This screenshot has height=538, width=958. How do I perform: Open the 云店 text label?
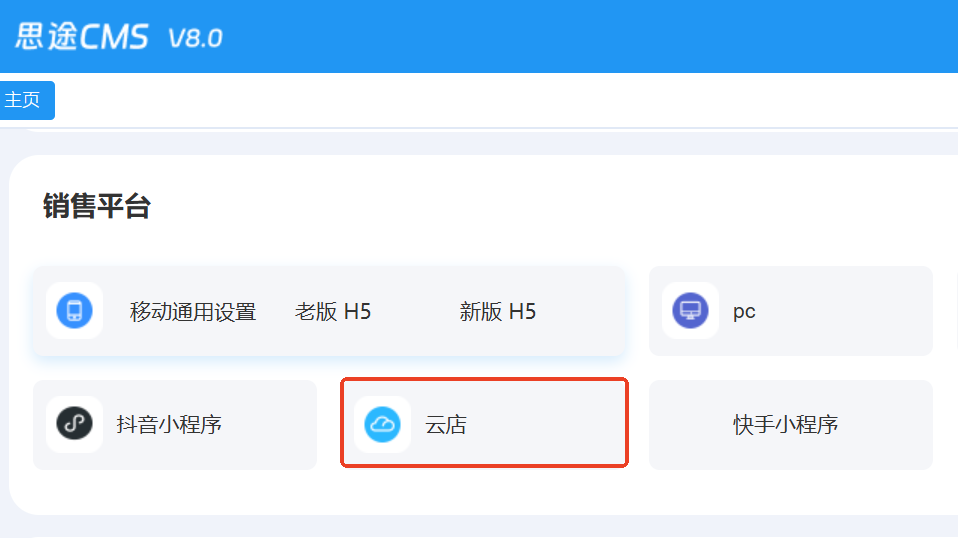(x=446, y=425)
